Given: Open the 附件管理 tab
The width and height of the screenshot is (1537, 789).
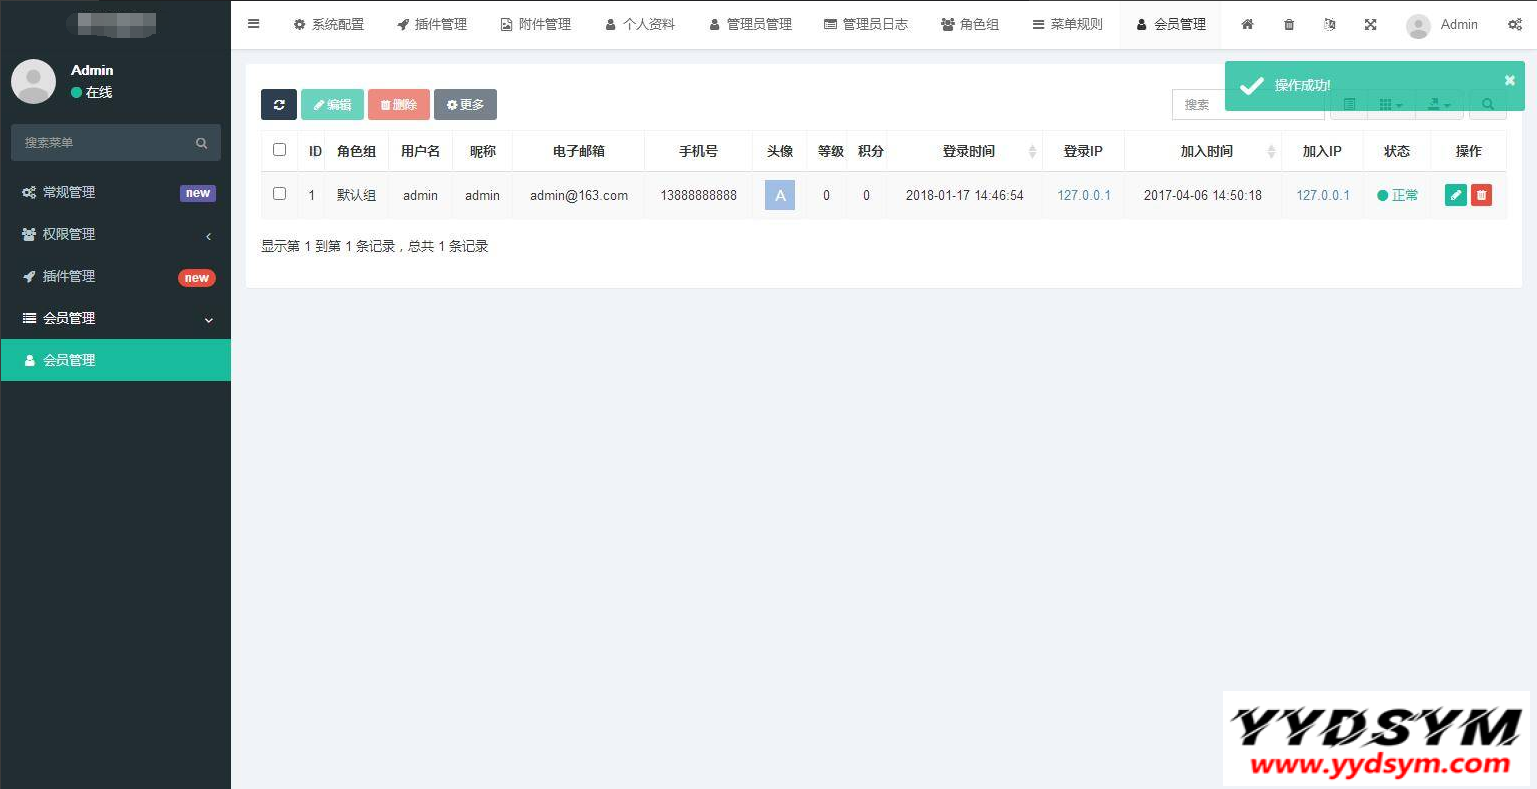Looking at the screenshot, I should click(x=536, y=25).
